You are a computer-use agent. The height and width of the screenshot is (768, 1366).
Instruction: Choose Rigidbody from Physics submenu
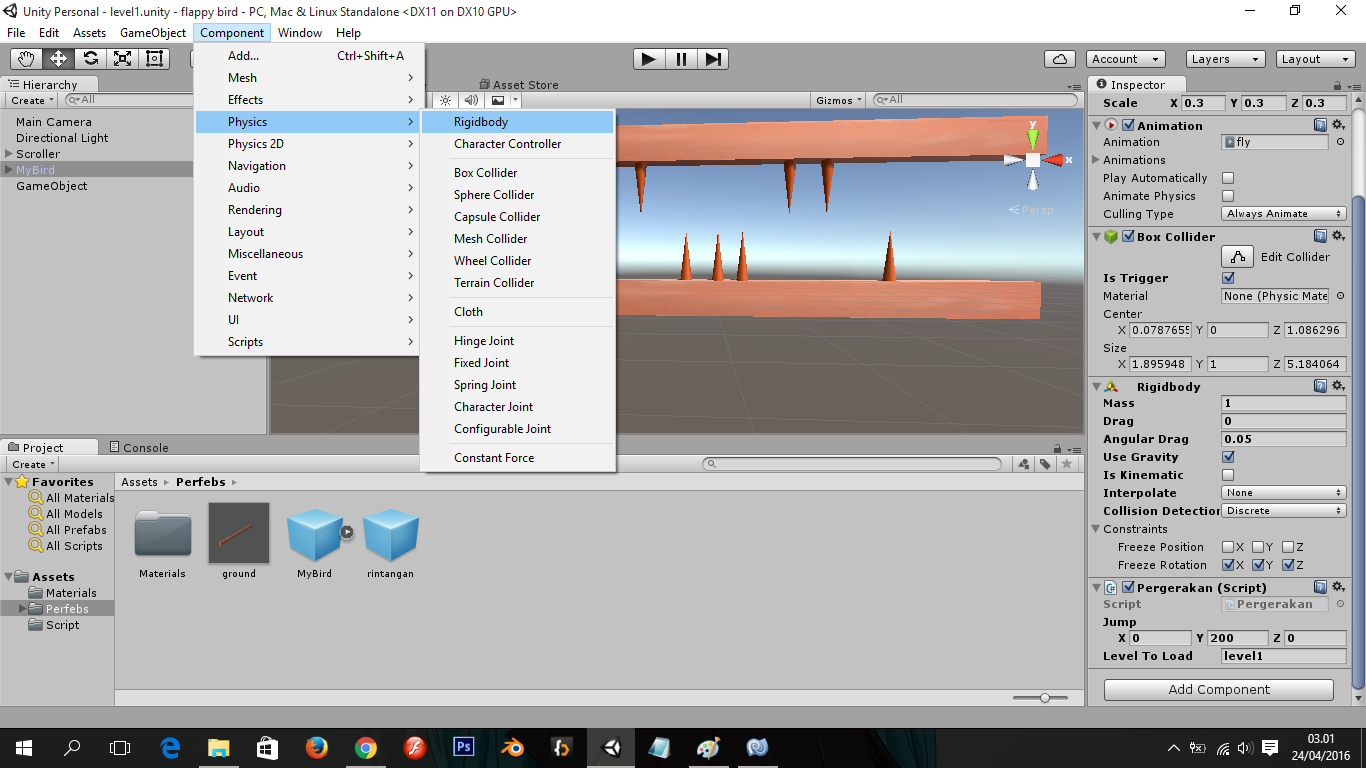tap(517, 122)
